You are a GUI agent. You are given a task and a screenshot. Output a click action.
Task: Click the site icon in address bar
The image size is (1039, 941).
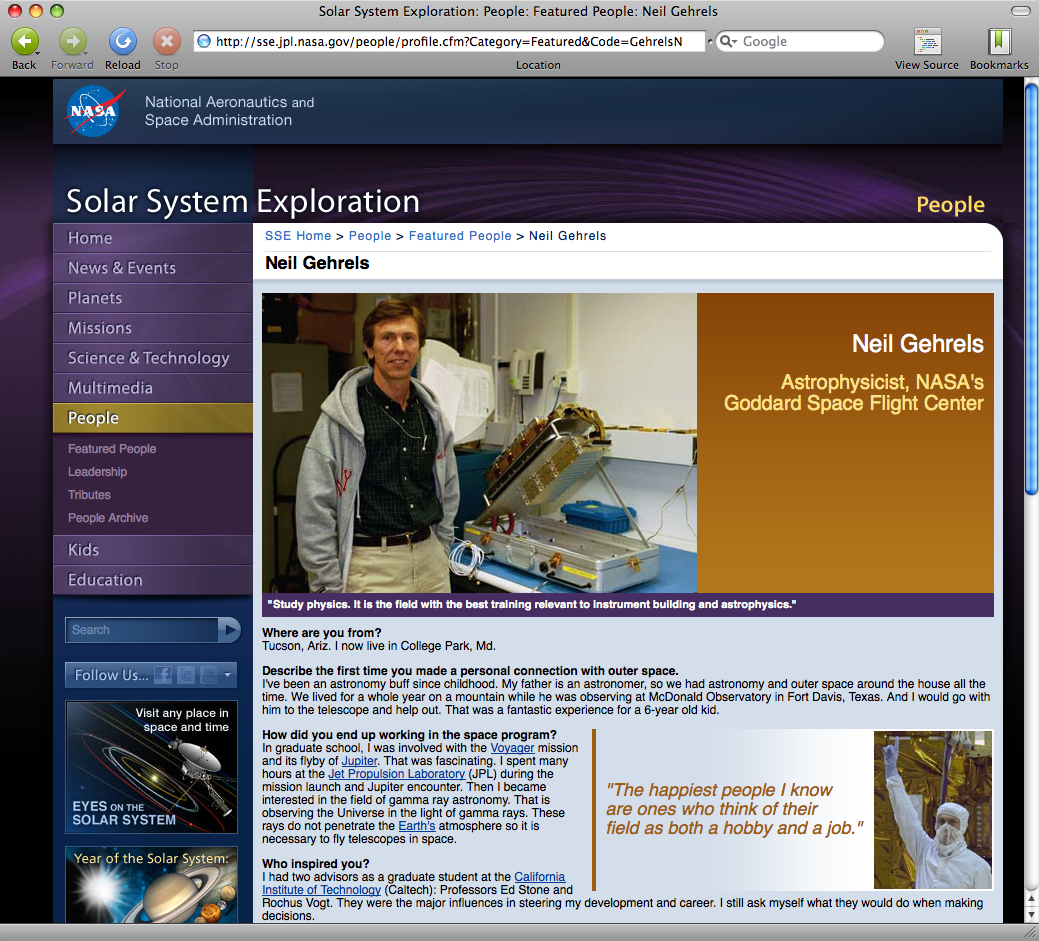click(x=204, y=41)
